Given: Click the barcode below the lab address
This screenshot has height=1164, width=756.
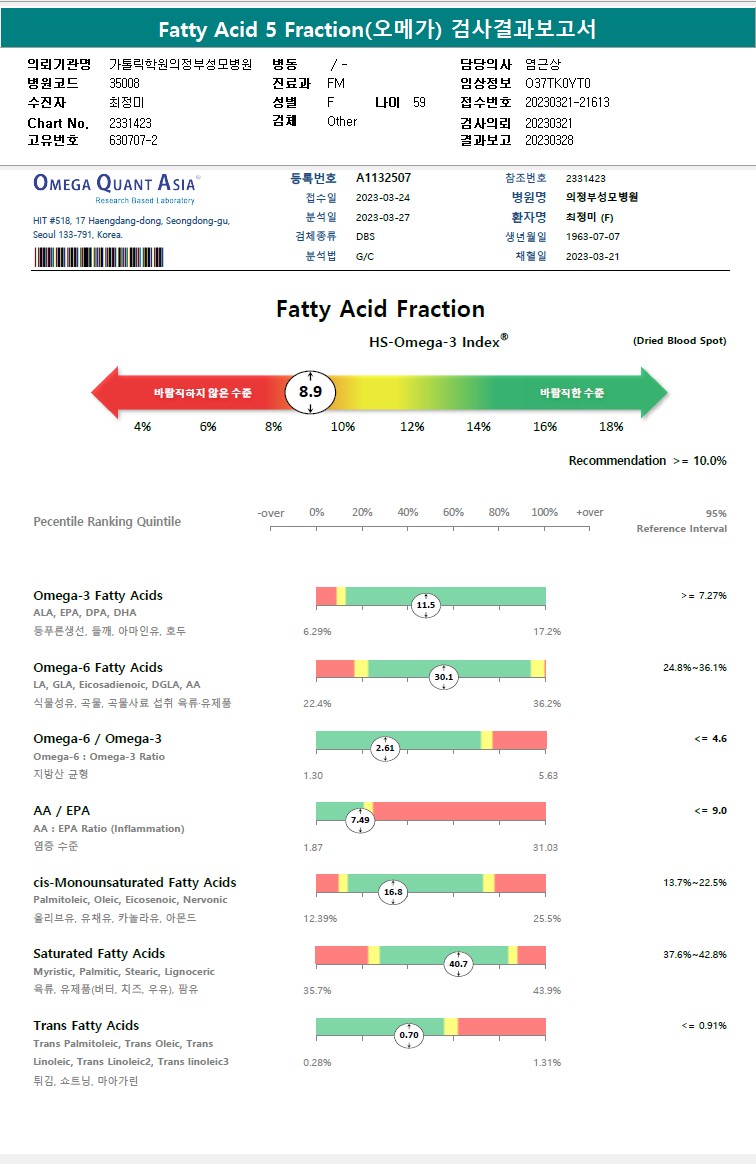Looking at the screenshot, I should point(99,256).
